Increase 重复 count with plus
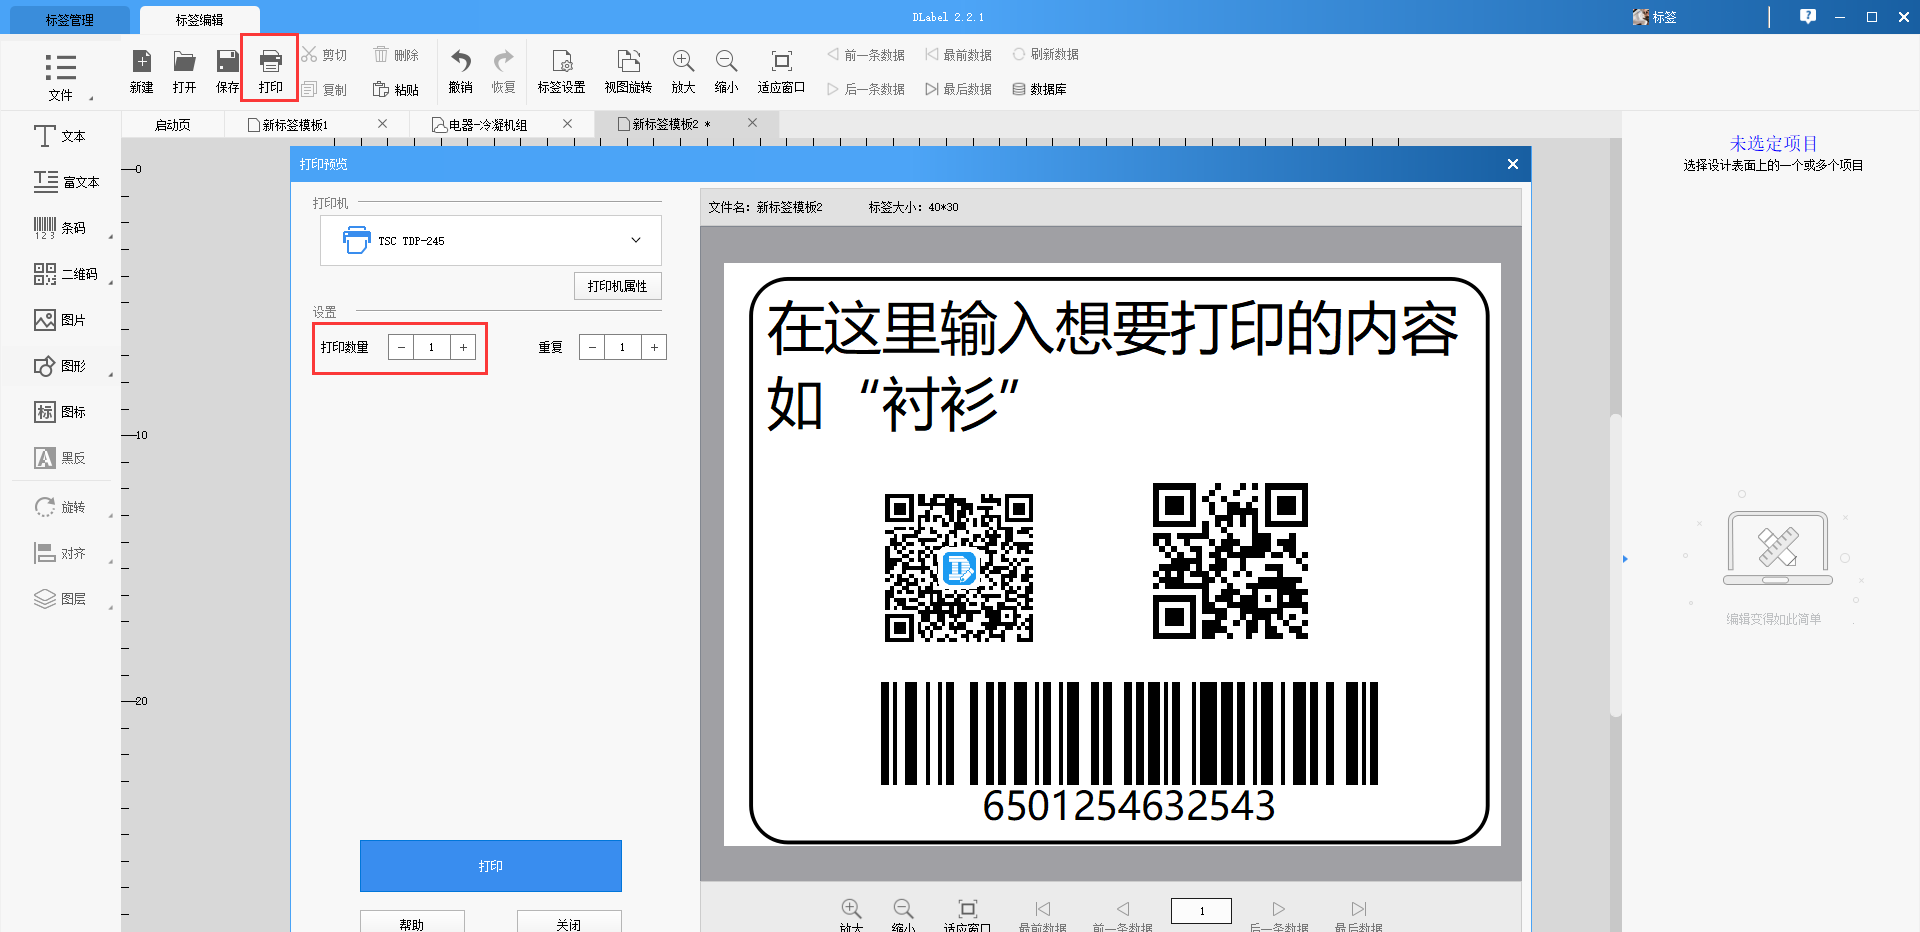 click(x=654, y=347)
